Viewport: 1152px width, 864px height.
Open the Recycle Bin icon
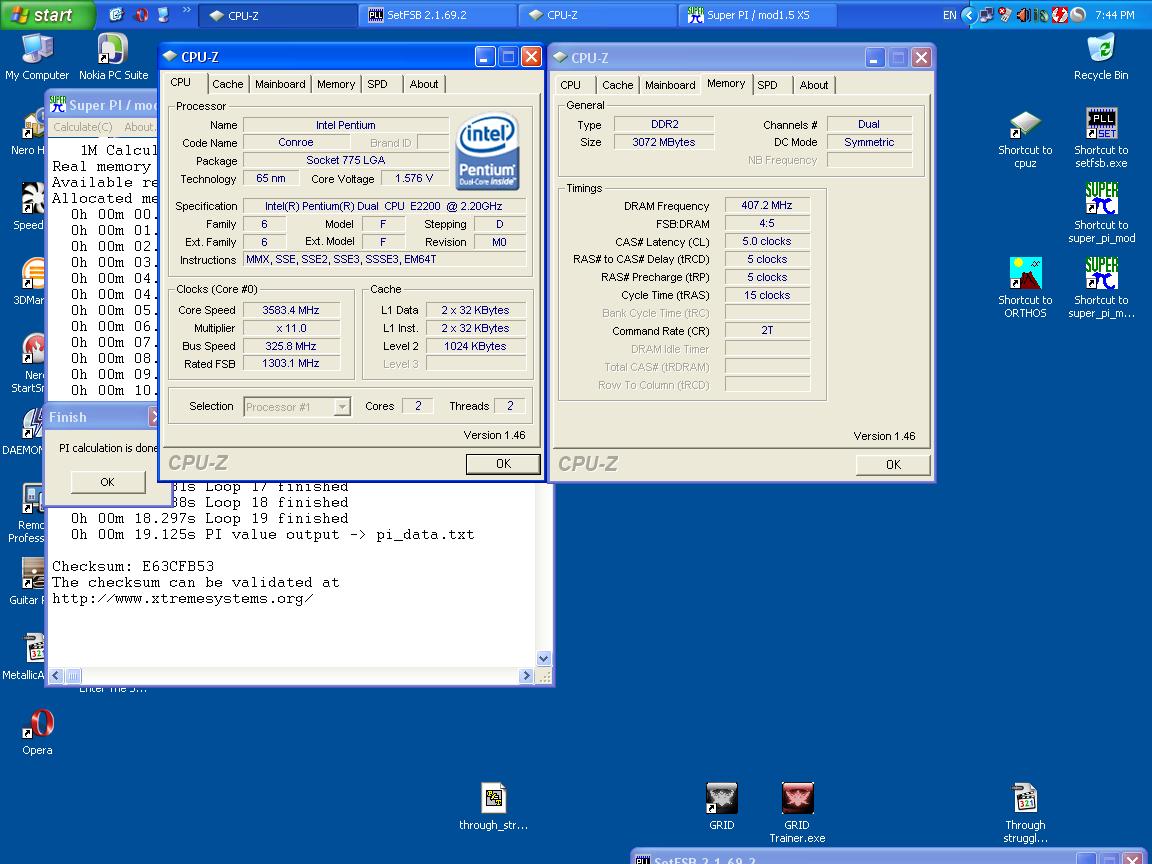(x=1101, y=57)
